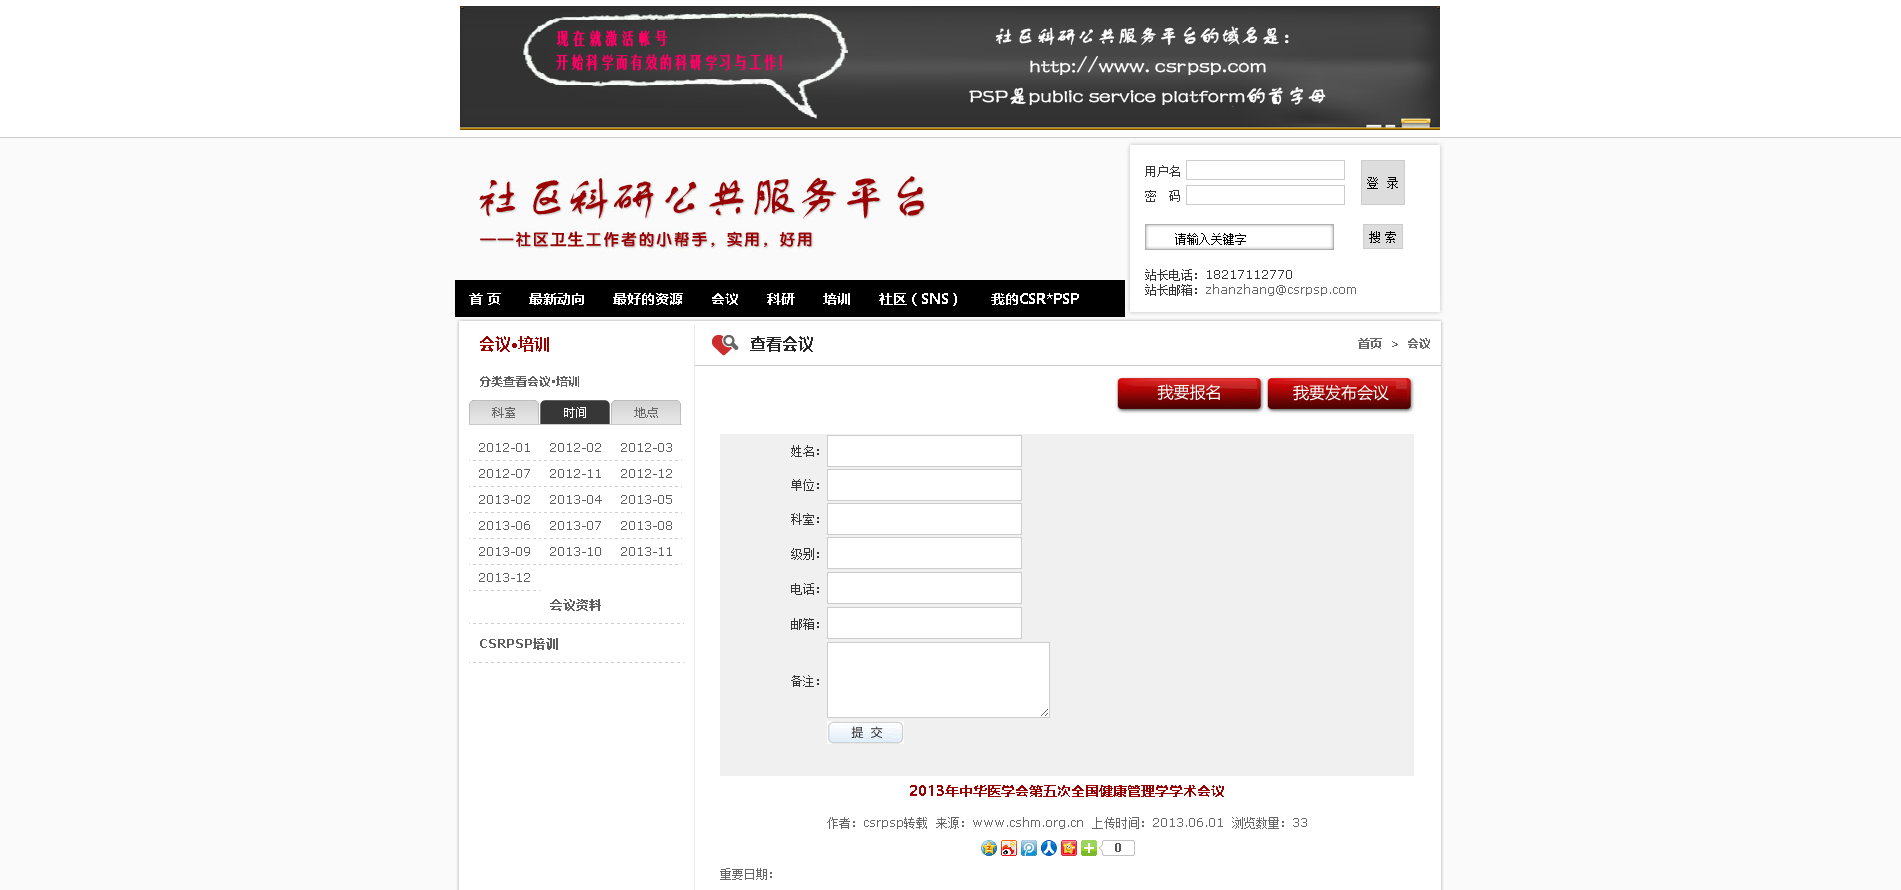Share to QQ Zone via yellow star icon

[x=989, y=848]
